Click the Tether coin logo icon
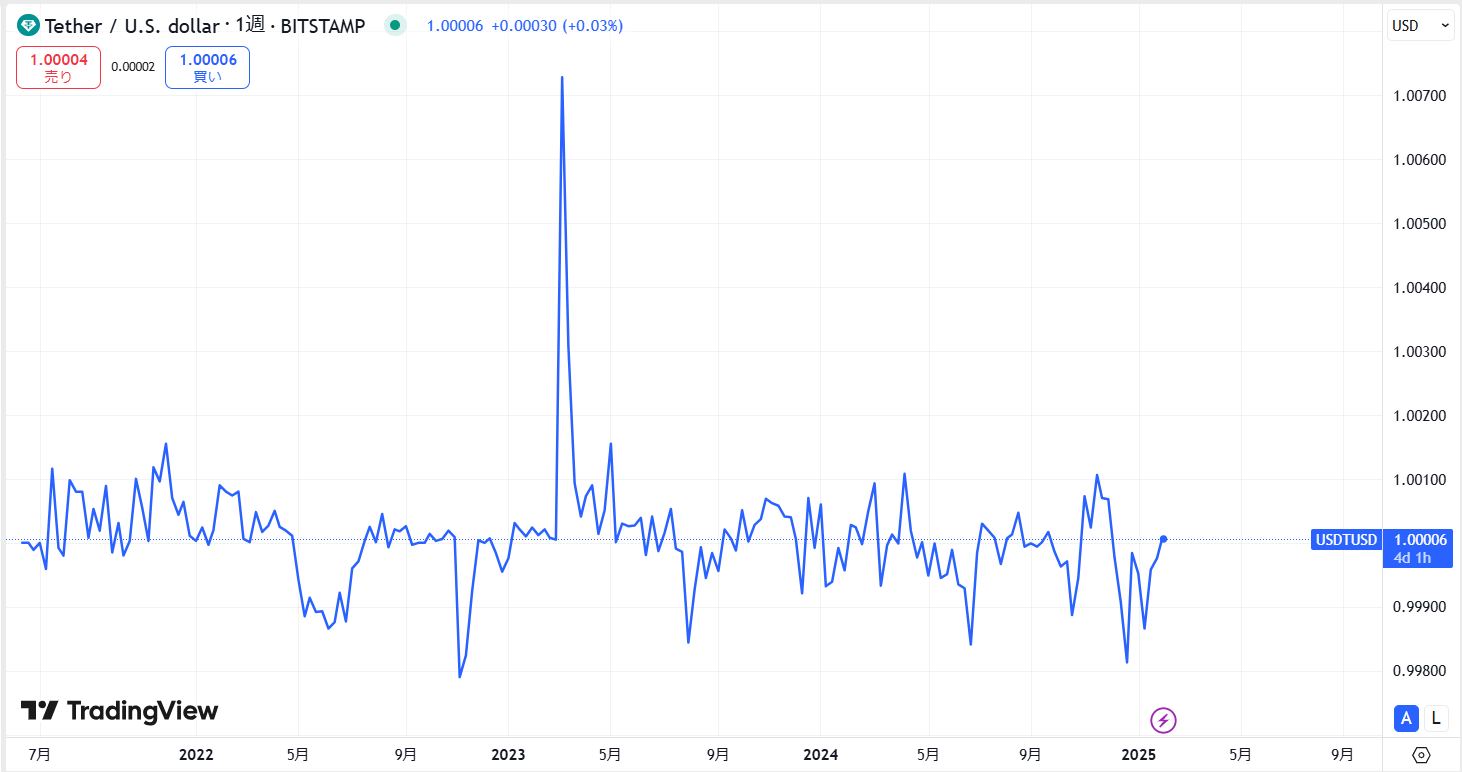 point(28,26)
